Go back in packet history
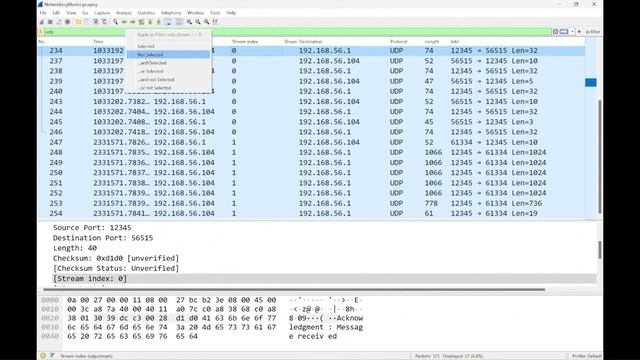The height and width of the screenshot is (360, 640). coord(124,22)
